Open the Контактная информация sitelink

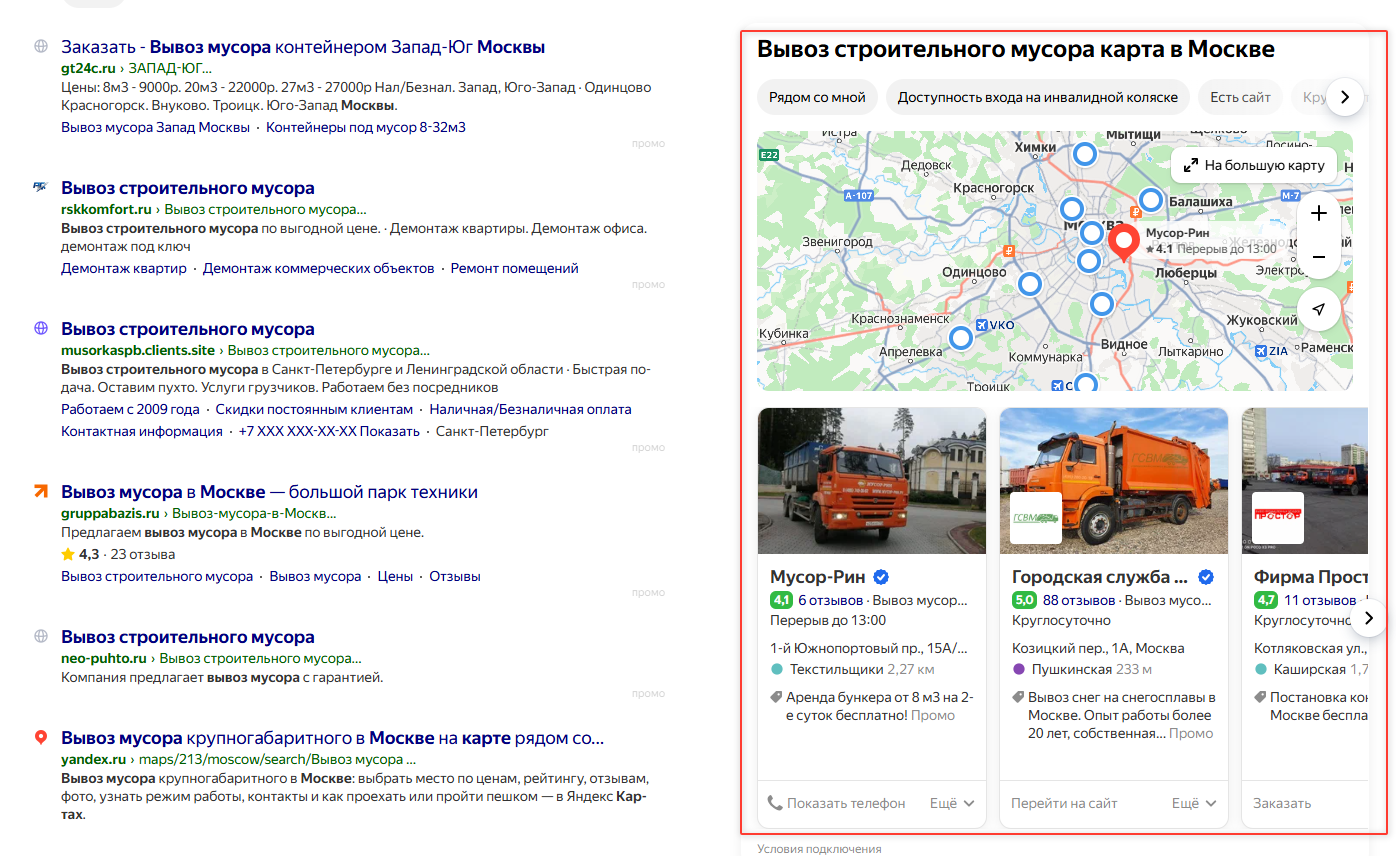pyautogui.click(x=141, y=431)
